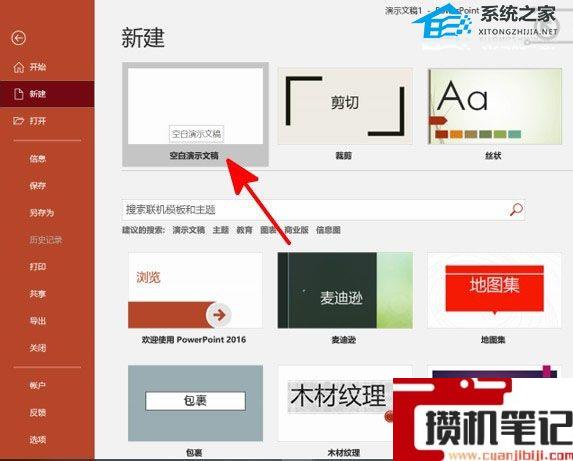Select the 剪切 template thumbnail
The height and width of the screenshot is (461, 573).
tap(345, 106)
